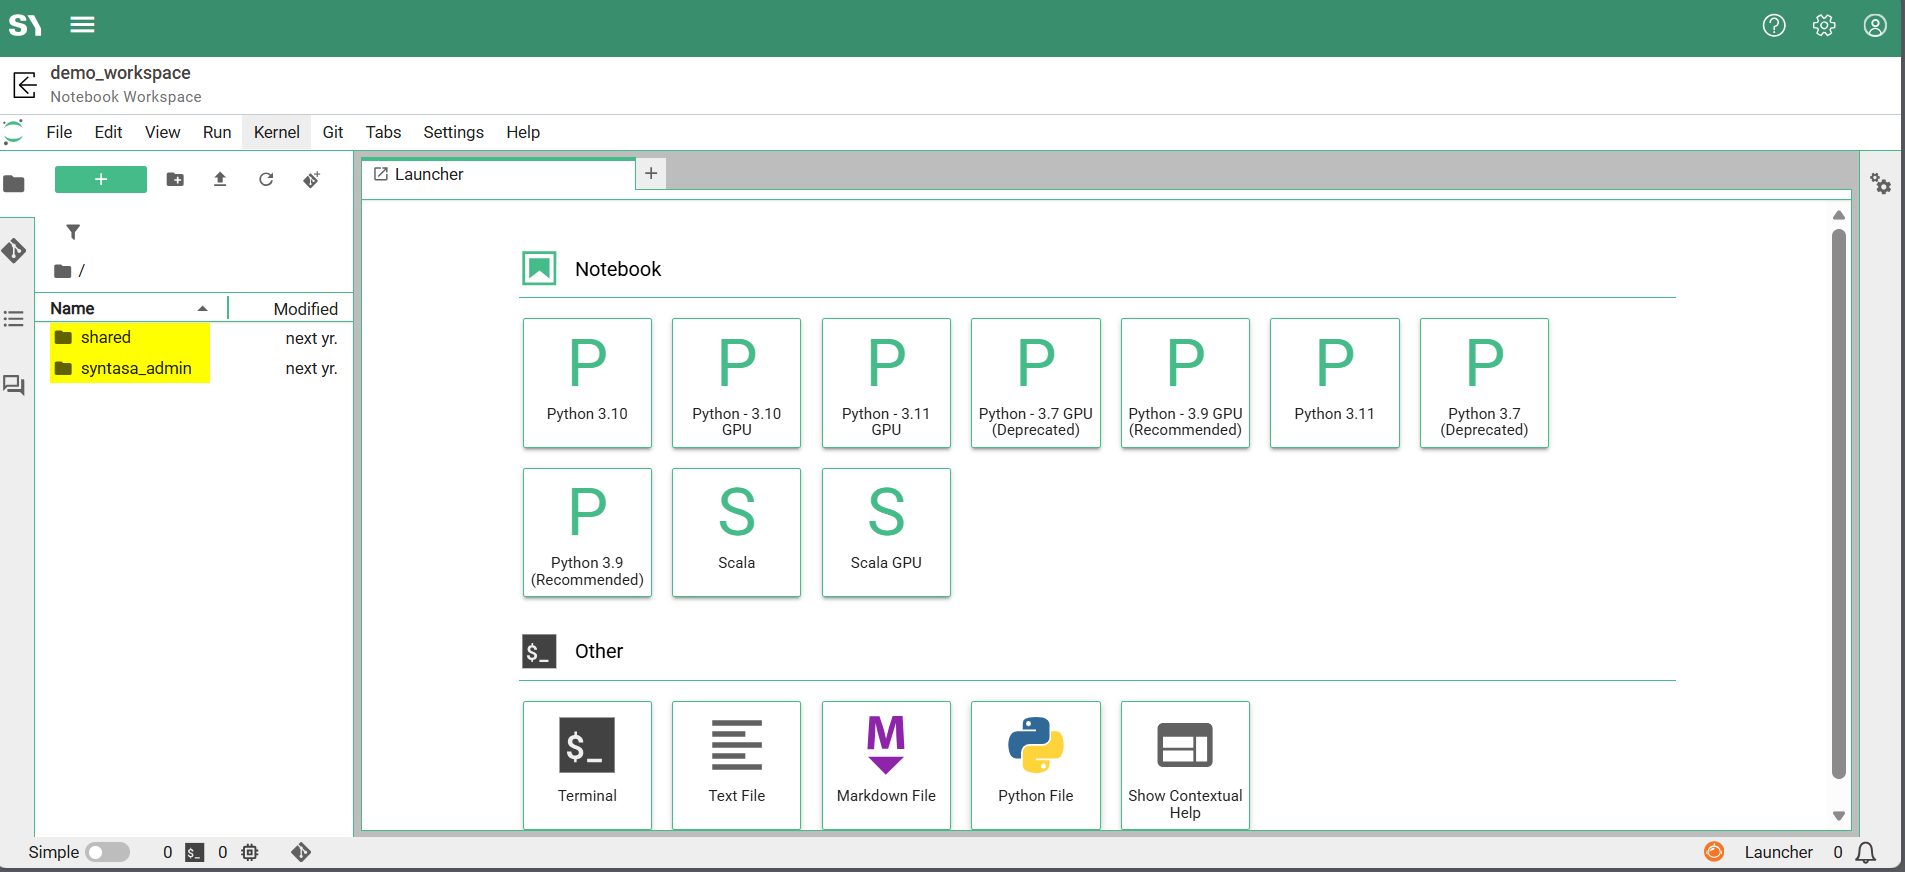Open the table of contents sidebar
The image size is (1905, 872).
click(14, 319)
